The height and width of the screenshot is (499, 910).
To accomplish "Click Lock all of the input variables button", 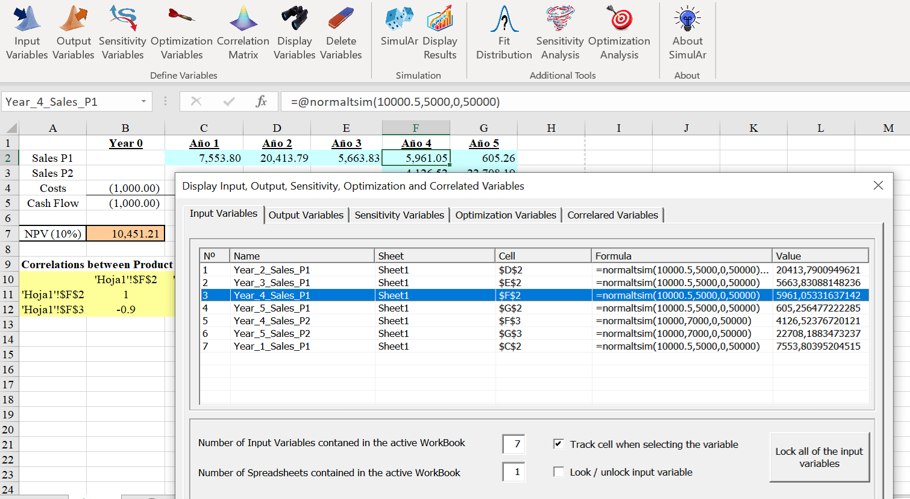I will 819,457.
